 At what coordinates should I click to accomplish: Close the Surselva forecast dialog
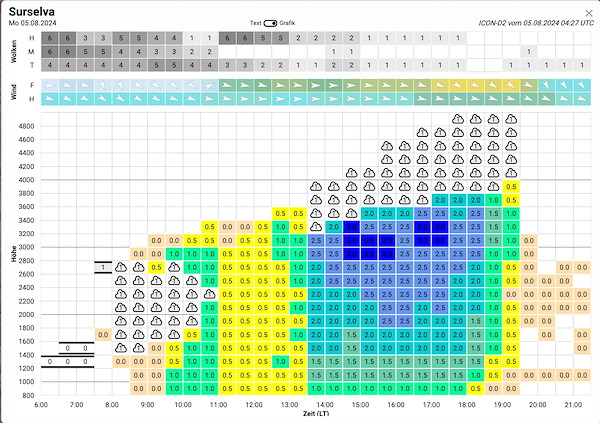[x=587, y=12]
